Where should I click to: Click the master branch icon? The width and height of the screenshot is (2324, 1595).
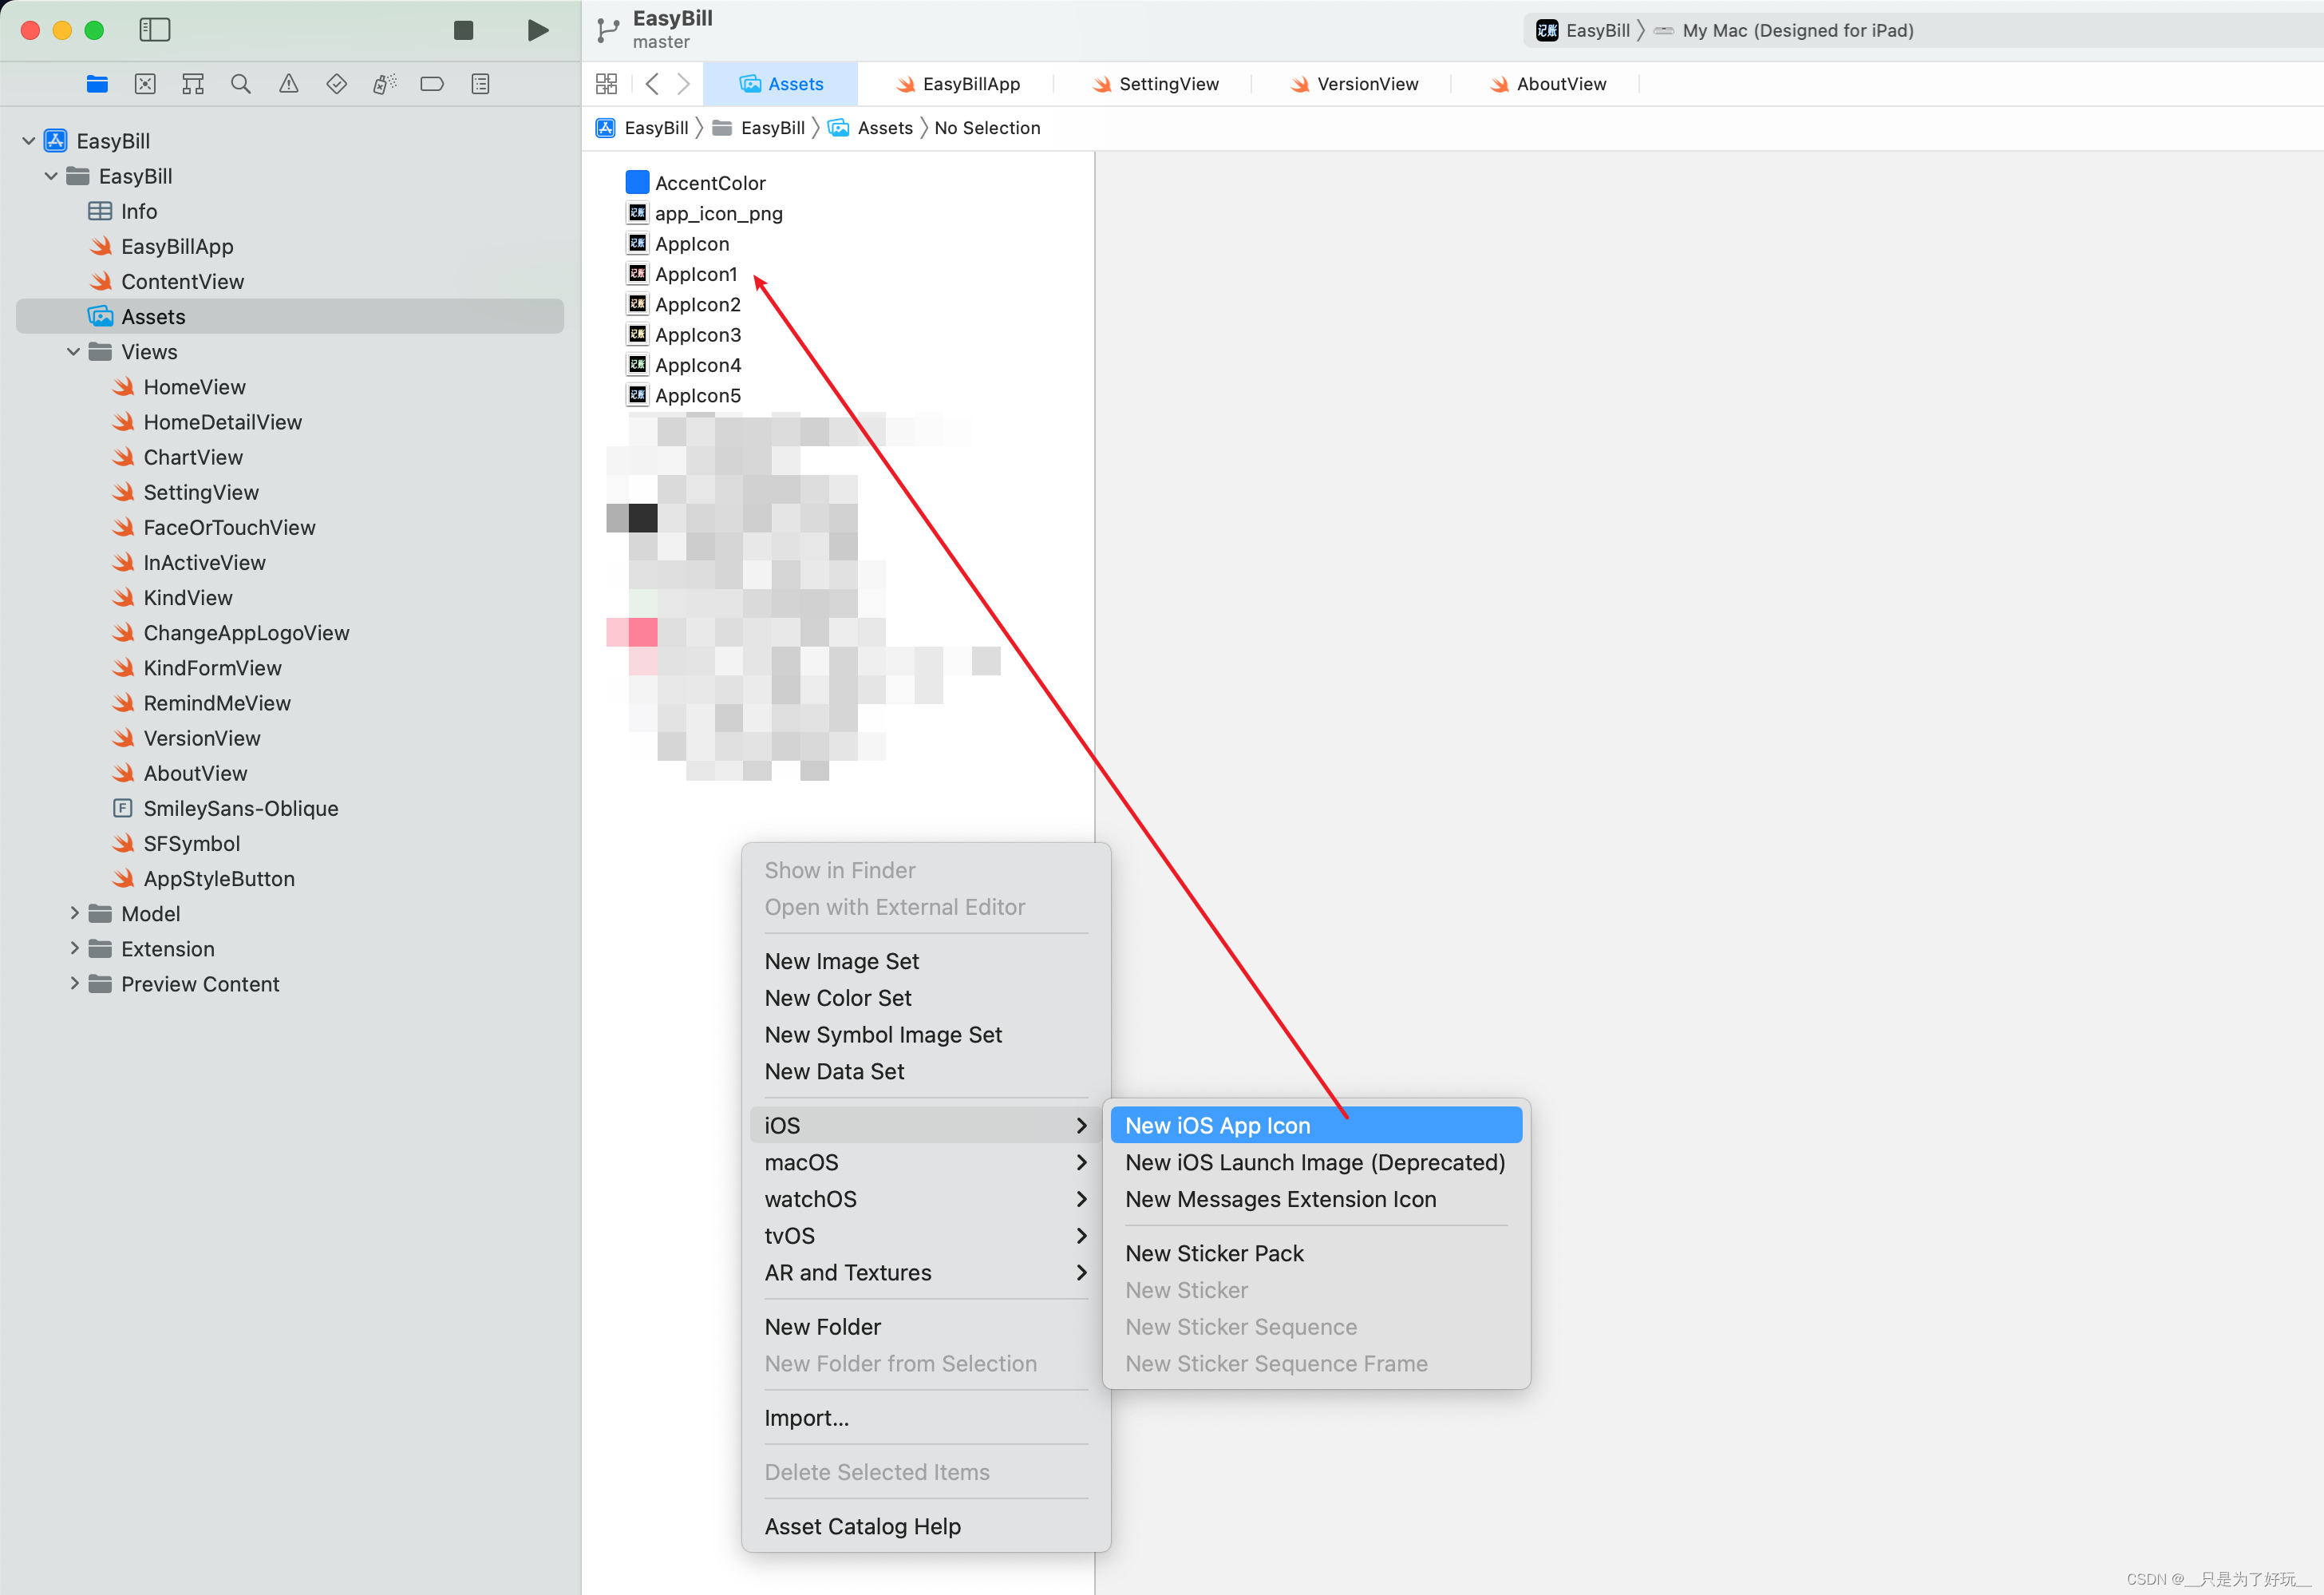(x=607, y=30)
